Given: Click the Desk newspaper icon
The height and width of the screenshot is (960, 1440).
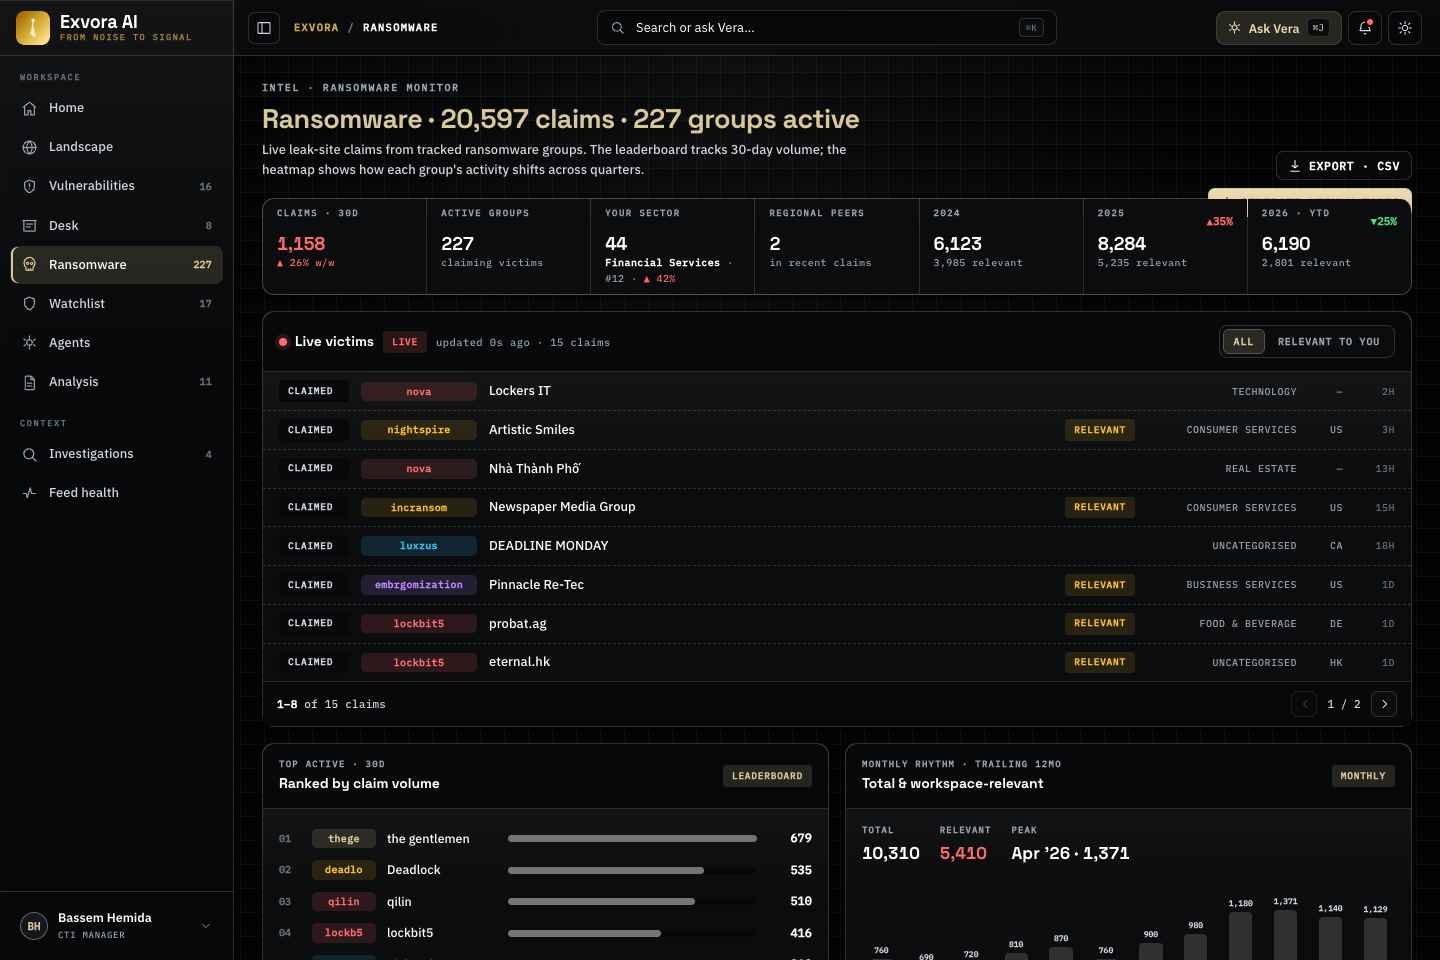Looking at the screenshot, I should [x=30, y=226].
